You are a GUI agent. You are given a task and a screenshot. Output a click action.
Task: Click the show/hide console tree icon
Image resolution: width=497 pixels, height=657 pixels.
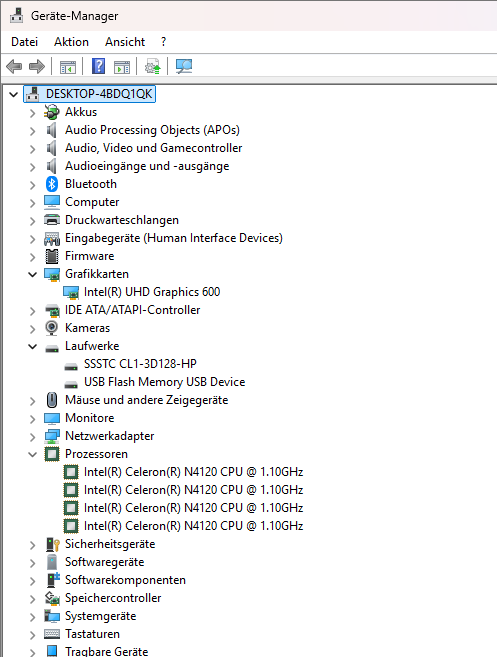tap(68, 67)
